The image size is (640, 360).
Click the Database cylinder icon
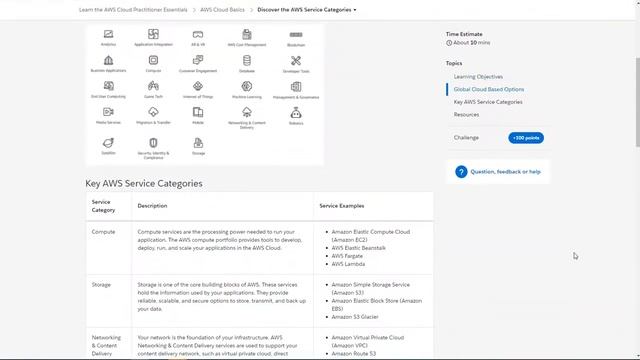pyautogui.click(x=247, y=60)
